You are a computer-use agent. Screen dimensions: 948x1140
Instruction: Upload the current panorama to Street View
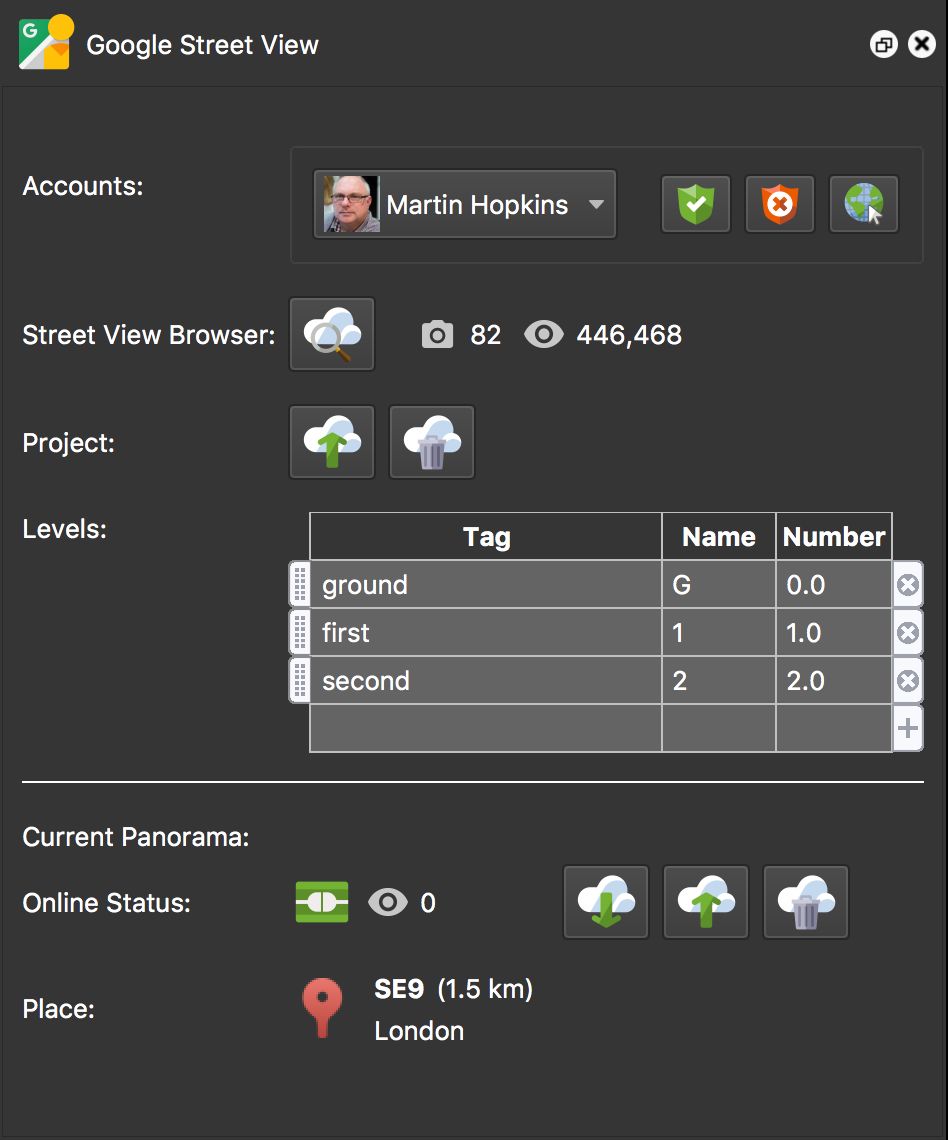[x=705, y=901]
